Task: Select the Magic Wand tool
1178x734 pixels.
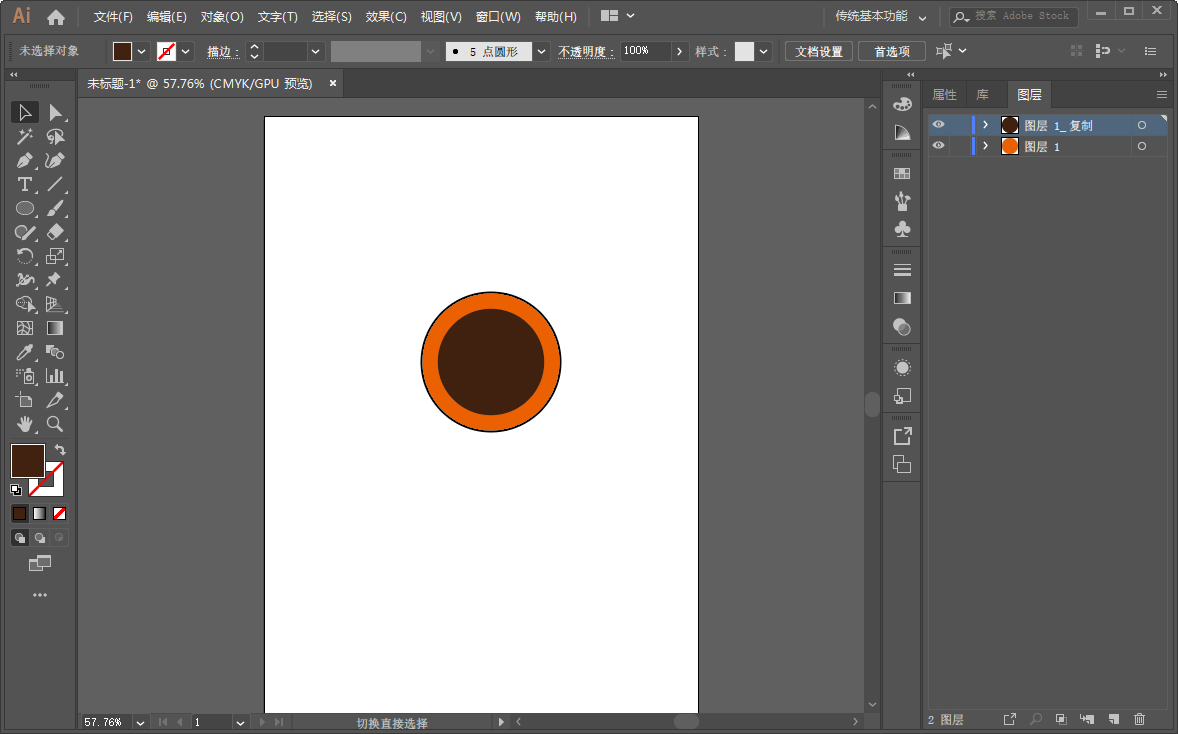Action: pos(25,137)
